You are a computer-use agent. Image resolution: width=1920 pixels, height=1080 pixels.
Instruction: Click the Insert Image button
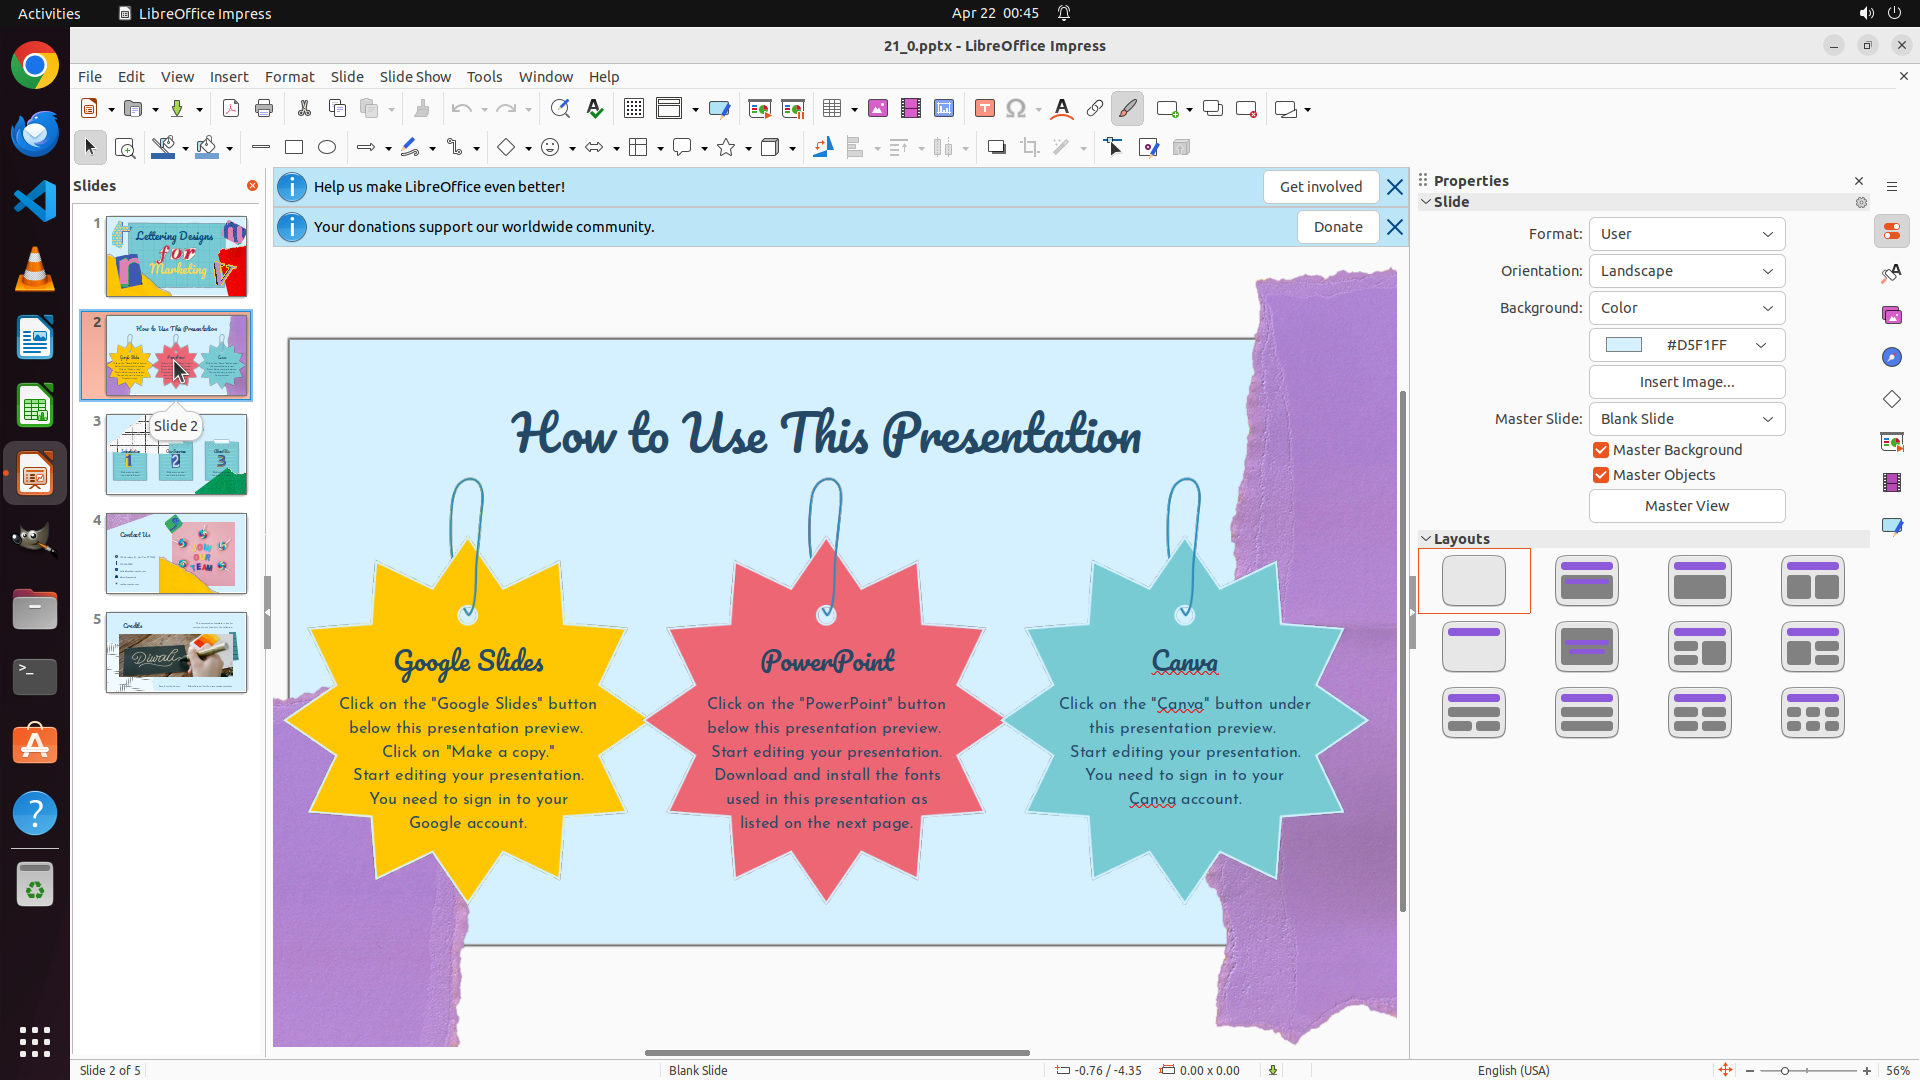[1687, 382]
